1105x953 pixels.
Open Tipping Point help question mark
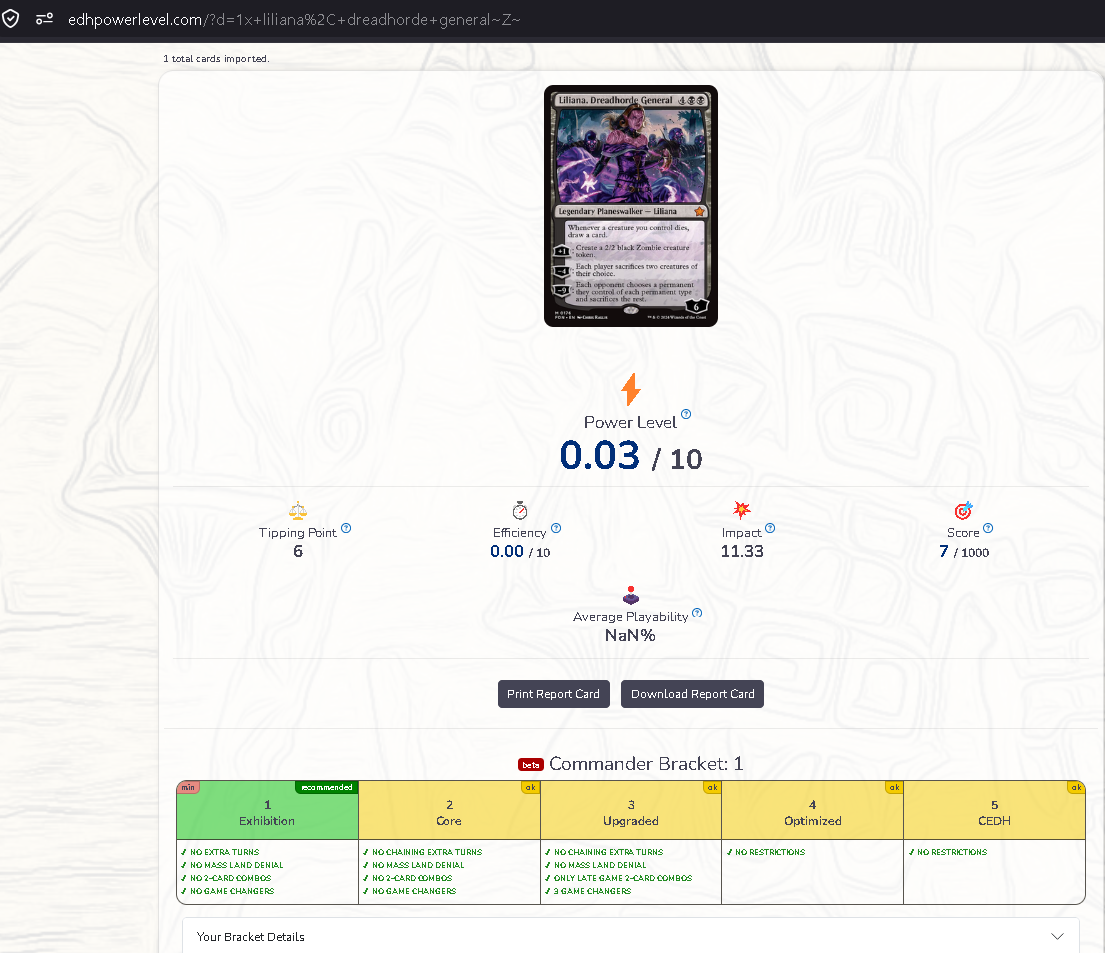coord(346,528)
